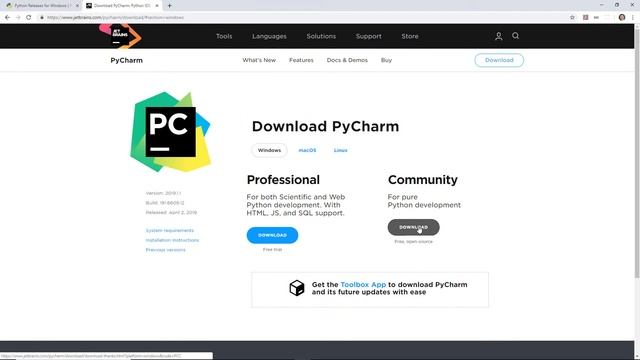Reload the page with refresh icon
This screenshot has width=640, height=360.
29,18
